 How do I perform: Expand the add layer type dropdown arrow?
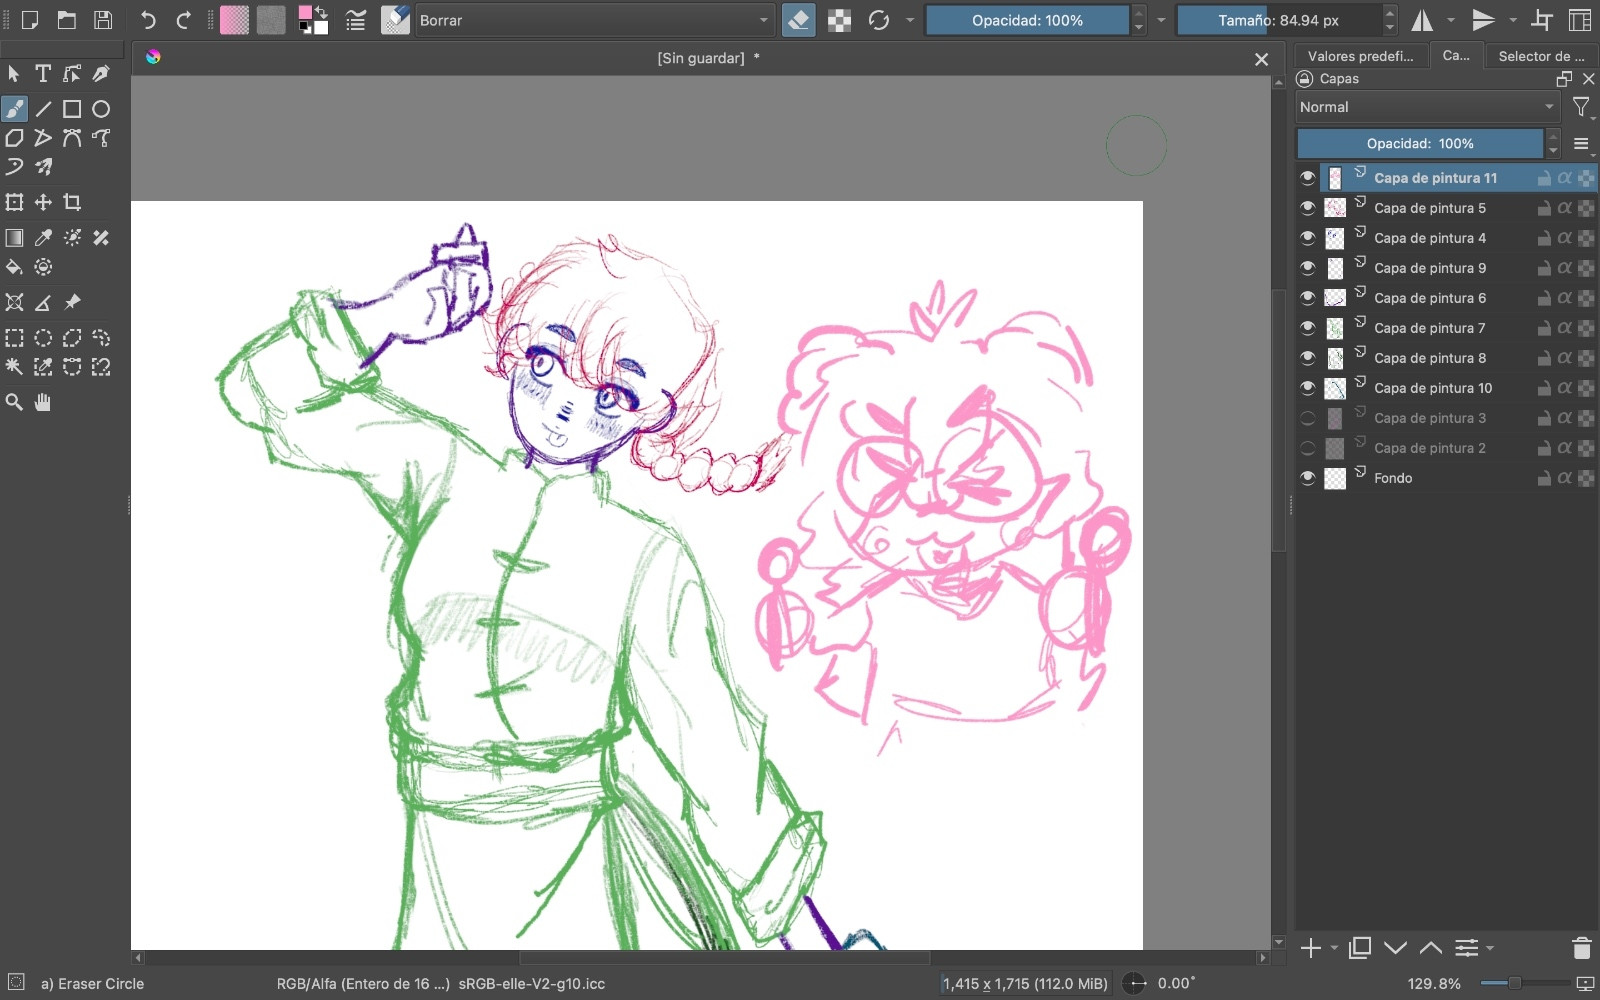(1334, 948)
